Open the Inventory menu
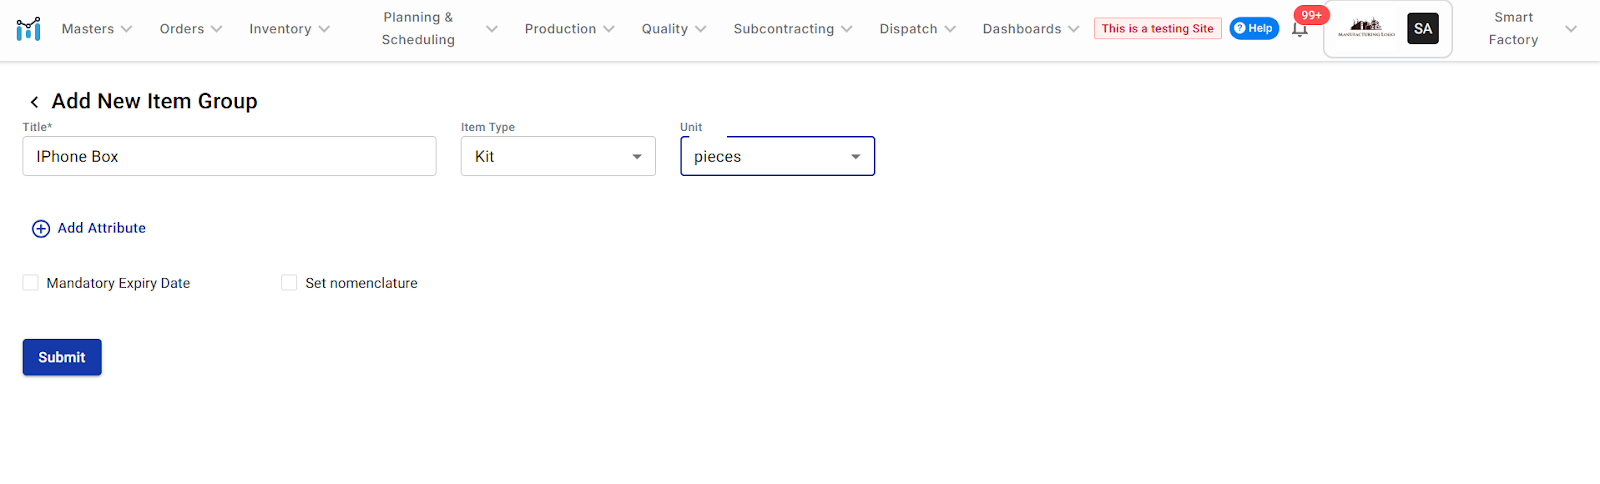This screenshot has height=484, width=1600. point(289,29)
